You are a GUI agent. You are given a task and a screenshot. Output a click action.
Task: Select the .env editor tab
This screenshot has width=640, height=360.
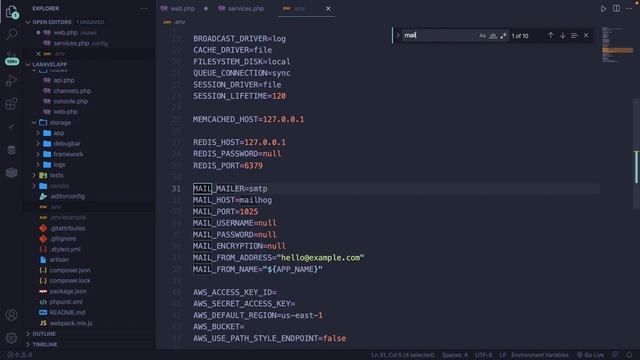point(299,9)
